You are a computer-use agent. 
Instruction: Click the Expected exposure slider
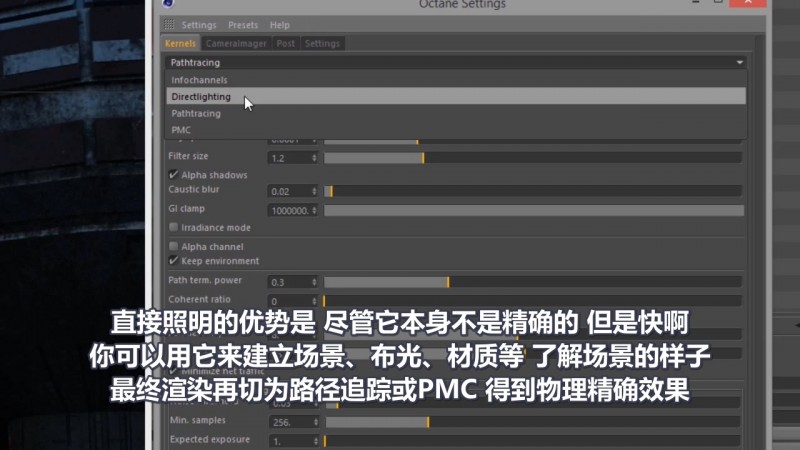point(533,441)
